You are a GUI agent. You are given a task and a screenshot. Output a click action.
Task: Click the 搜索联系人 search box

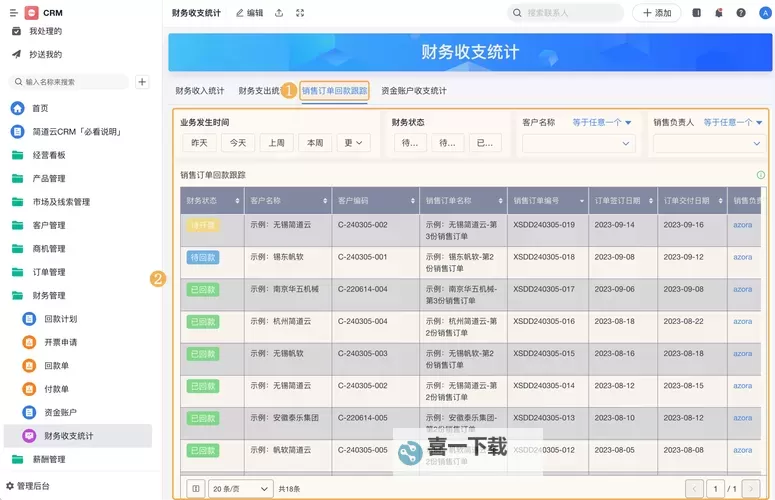(x=565, y=13)
